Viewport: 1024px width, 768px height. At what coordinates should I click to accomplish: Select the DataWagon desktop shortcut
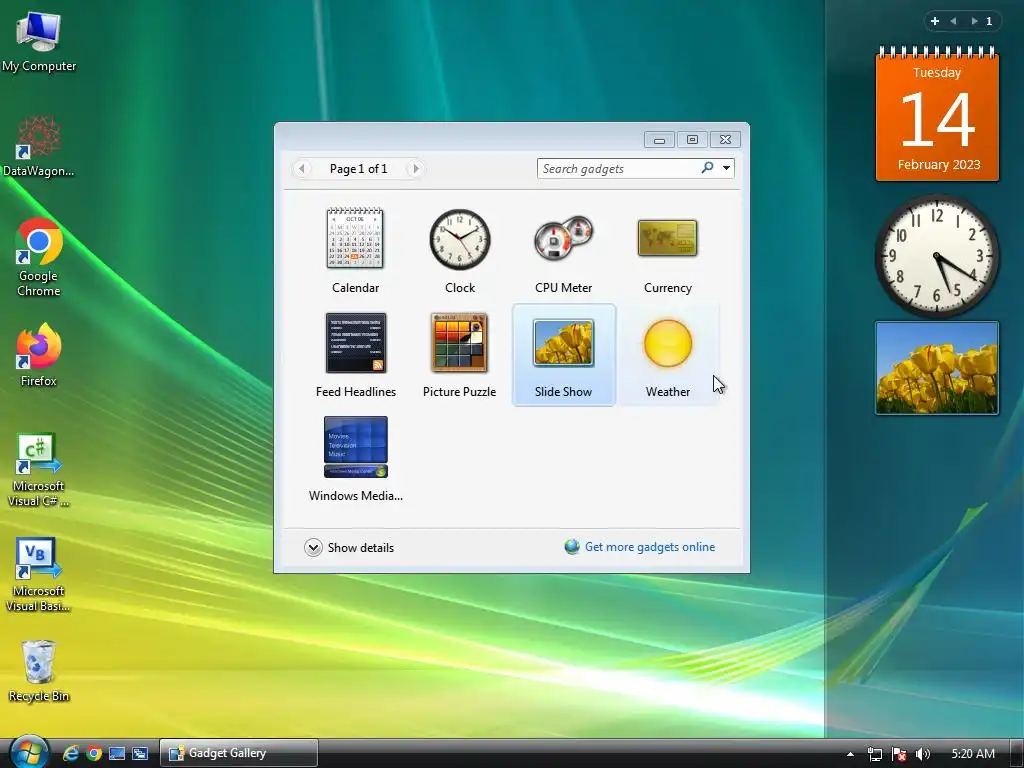(39, 146)
